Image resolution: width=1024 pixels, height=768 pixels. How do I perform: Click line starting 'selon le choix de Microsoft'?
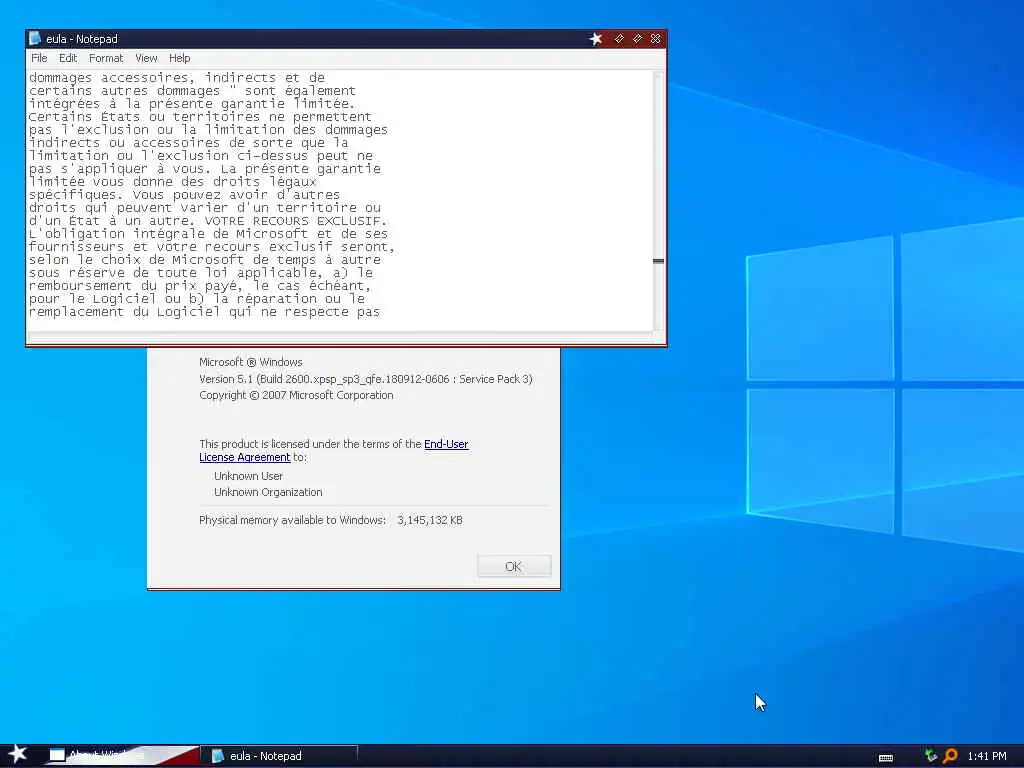pos(205,261)
